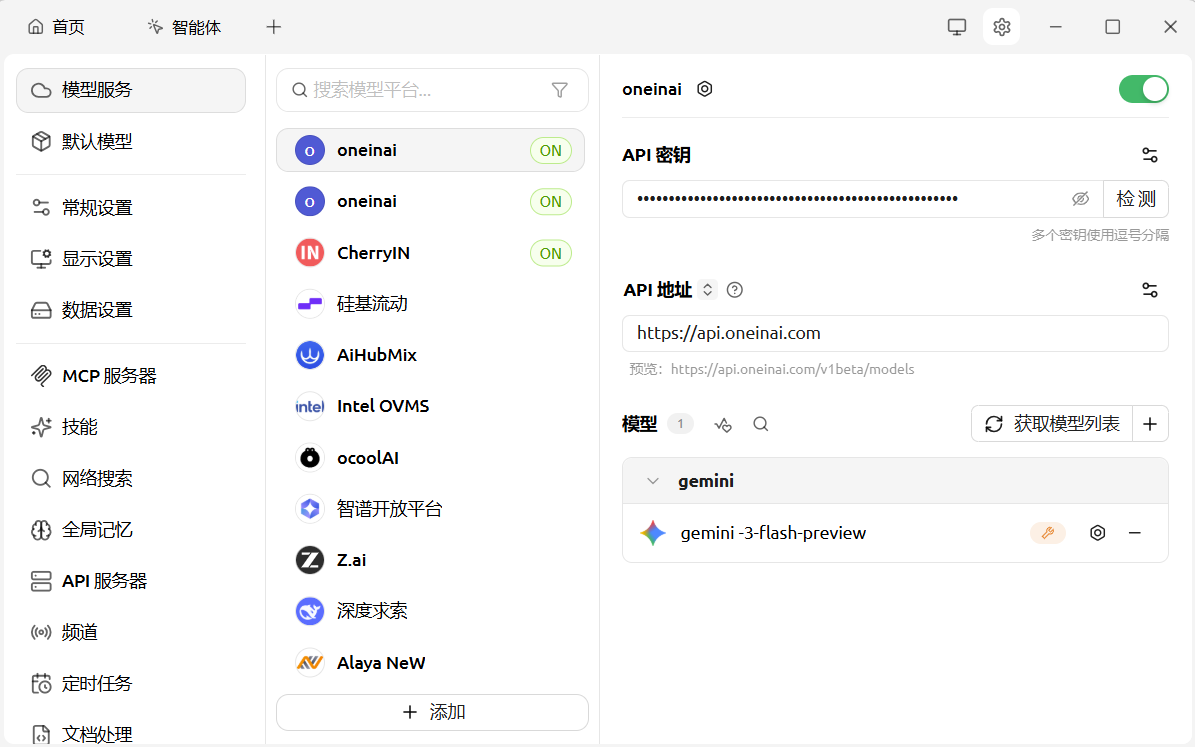This screenshot has height=747, width=1195.
Task: Open API 地址 settings sliders icon
Action: click(1150, 290)
